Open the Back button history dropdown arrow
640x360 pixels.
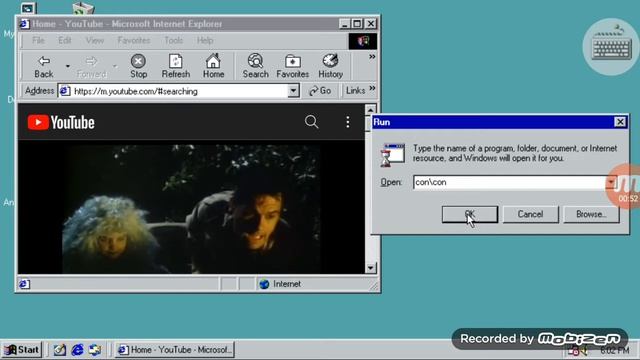click(68, 66)
